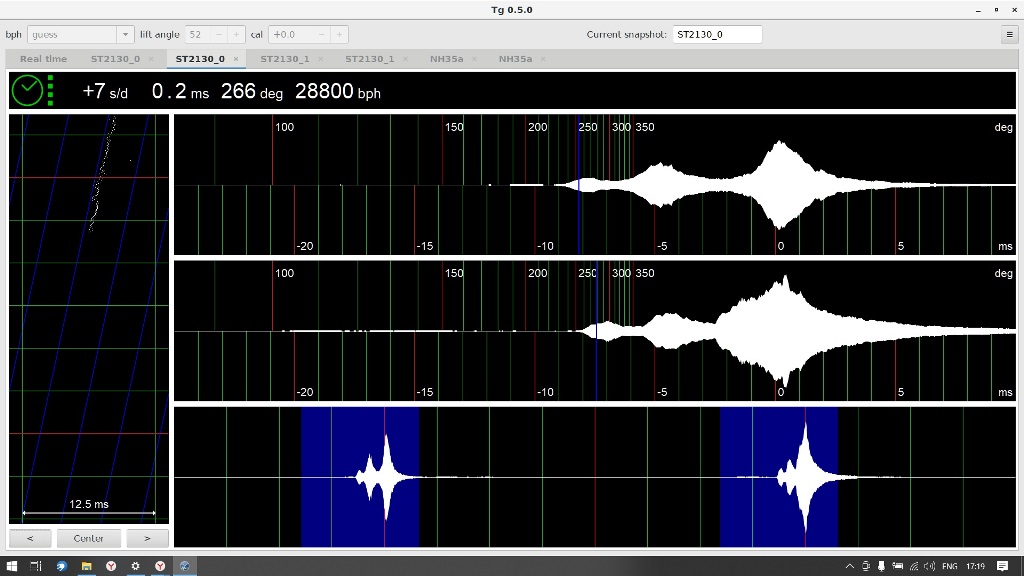Switch to the Real time tab

[43, 59]
